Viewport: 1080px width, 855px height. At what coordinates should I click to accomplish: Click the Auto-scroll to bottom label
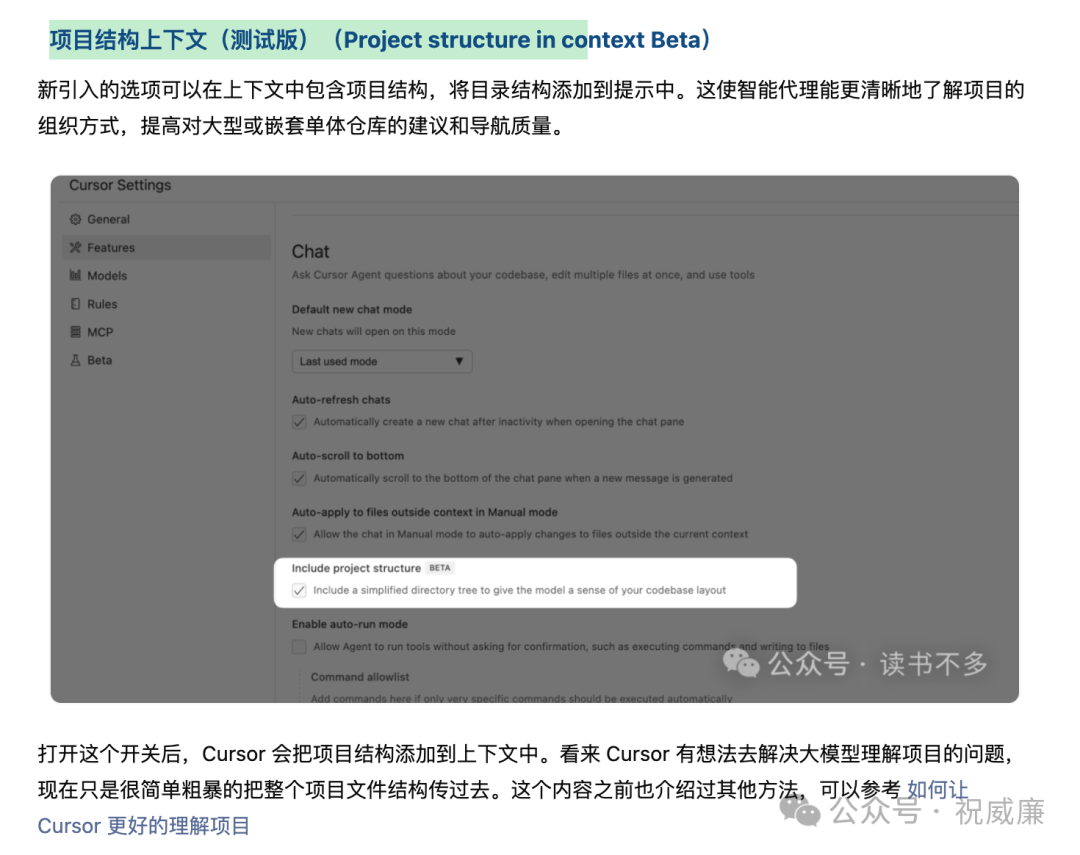click(347, 455)
